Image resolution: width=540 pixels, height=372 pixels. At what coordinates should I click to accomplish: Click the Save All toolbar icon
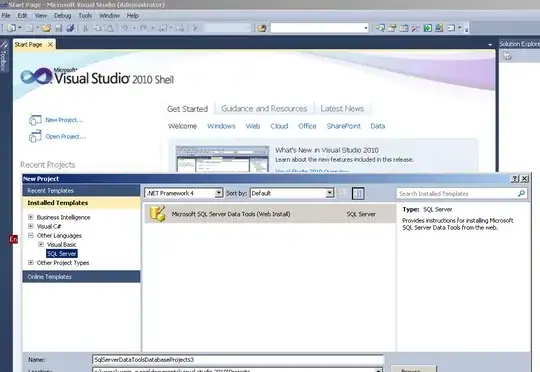70,28
